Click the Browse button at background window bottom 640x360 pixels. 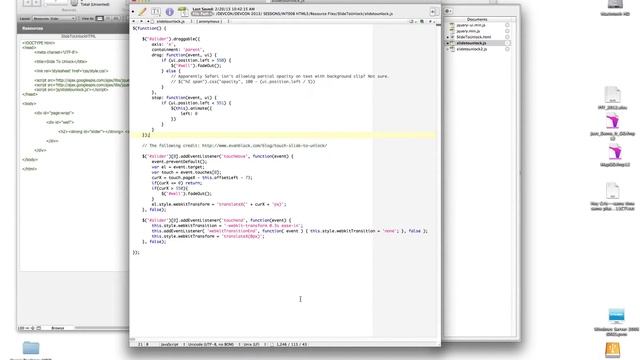click(x=58, y=328)
